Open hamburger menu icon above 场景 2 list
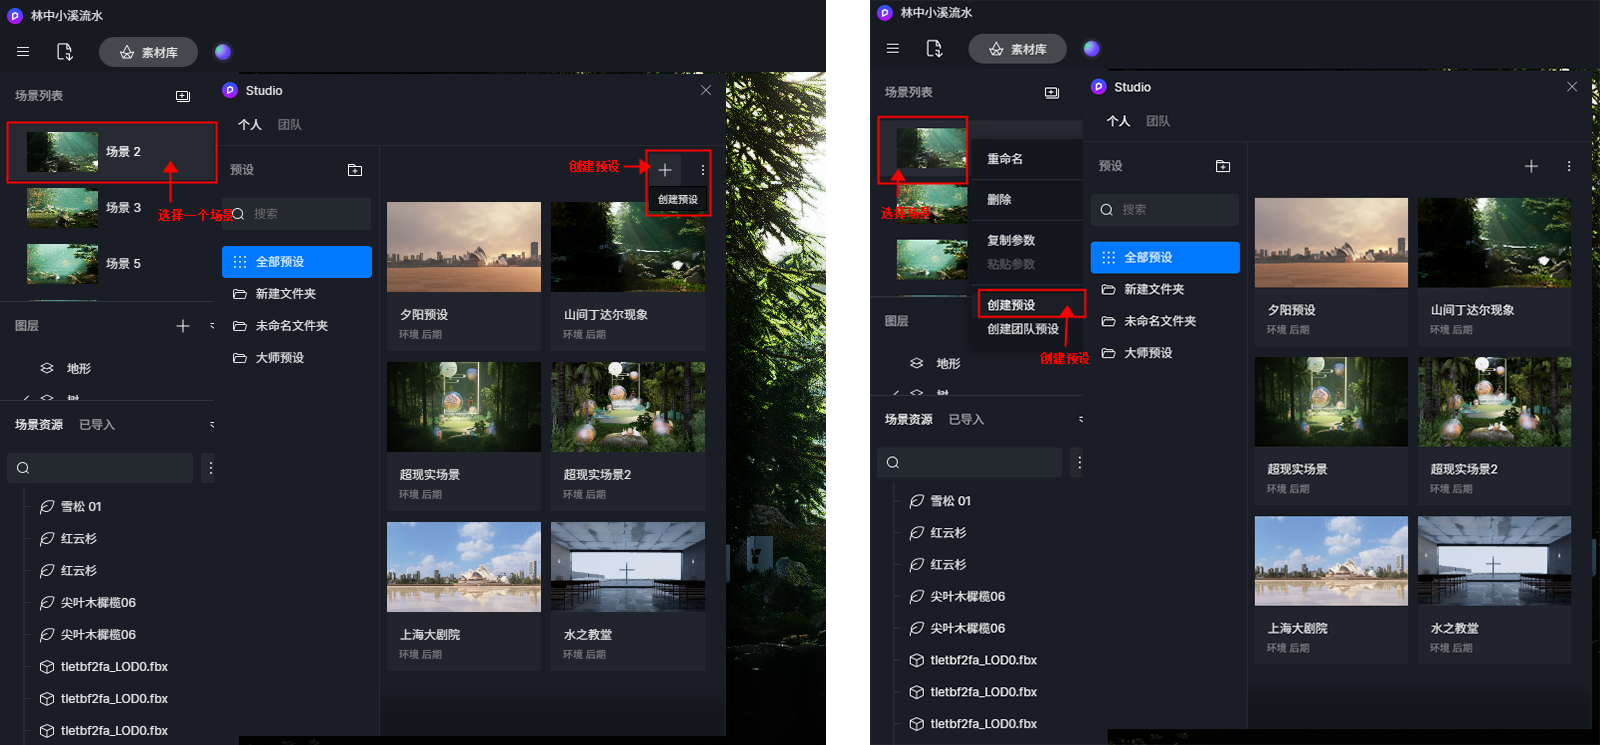 pyautogui.click(x=23, y=52)
